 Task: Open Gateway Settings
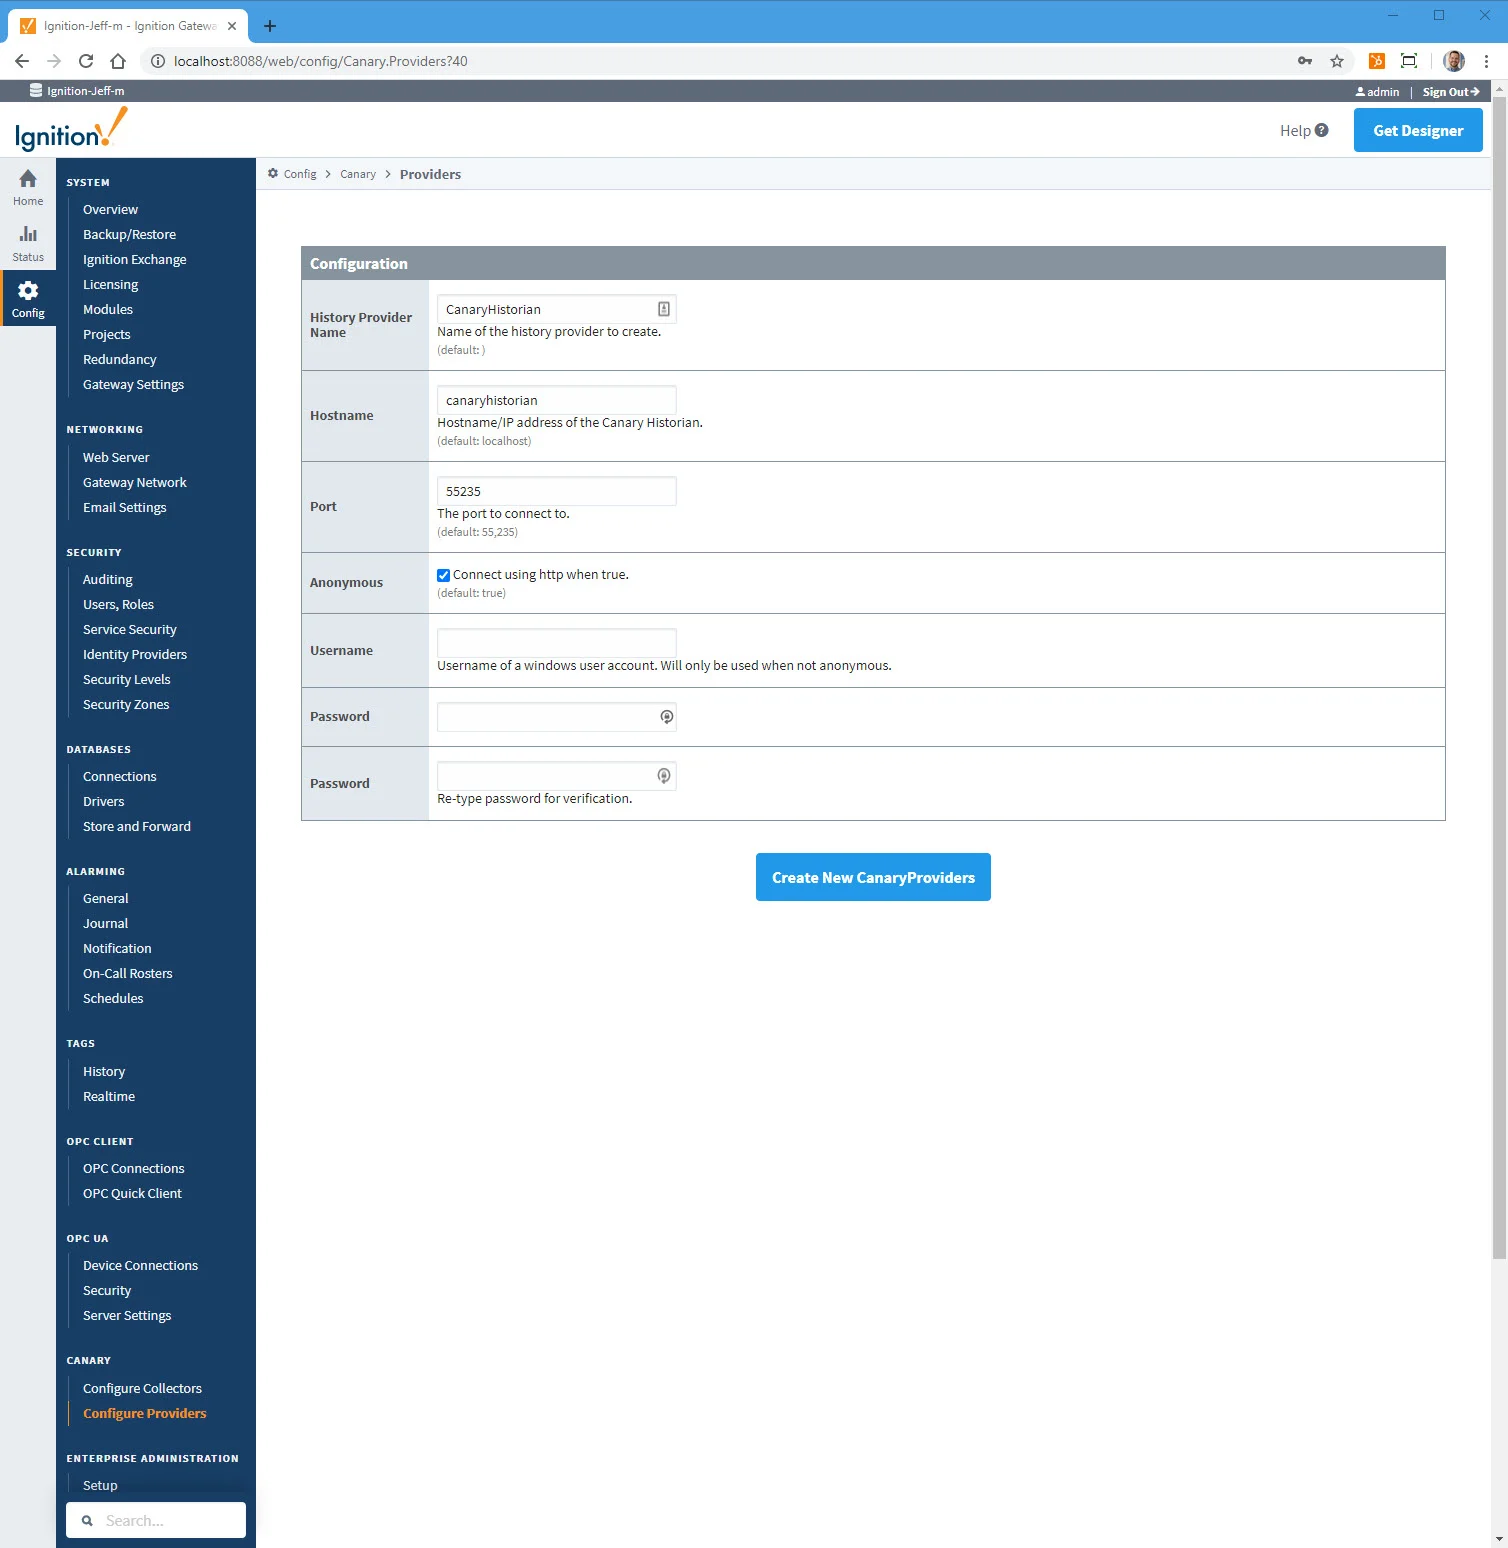point(133,385)
